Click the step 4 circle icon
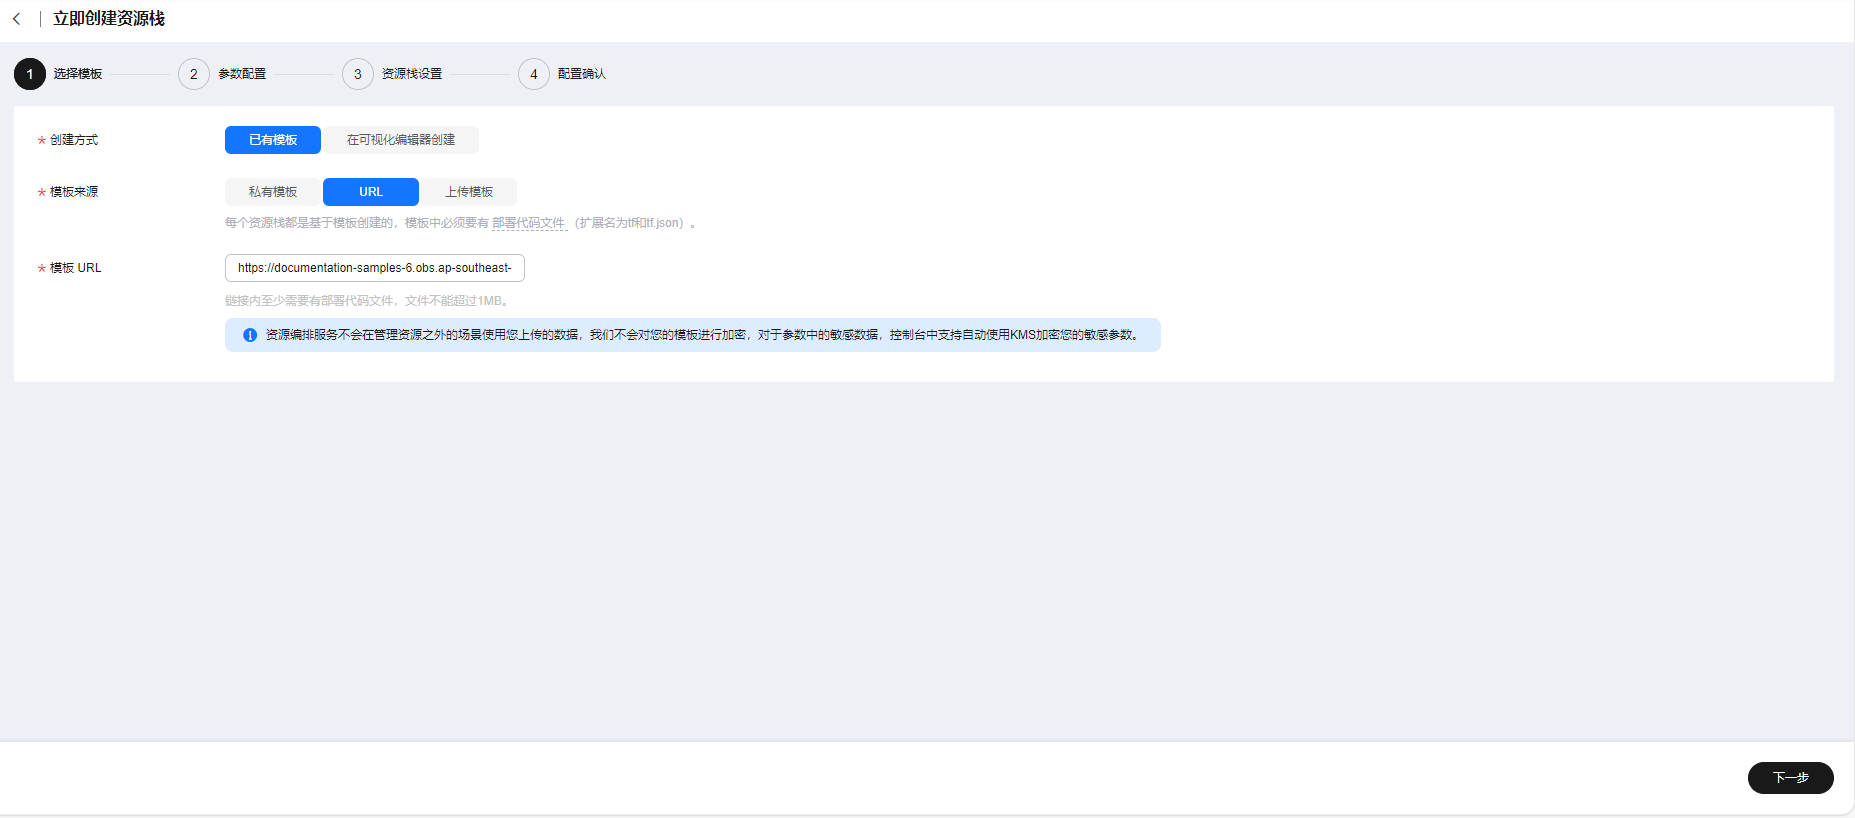This screenshot has width=1855, height=818. tap(534, 74)
